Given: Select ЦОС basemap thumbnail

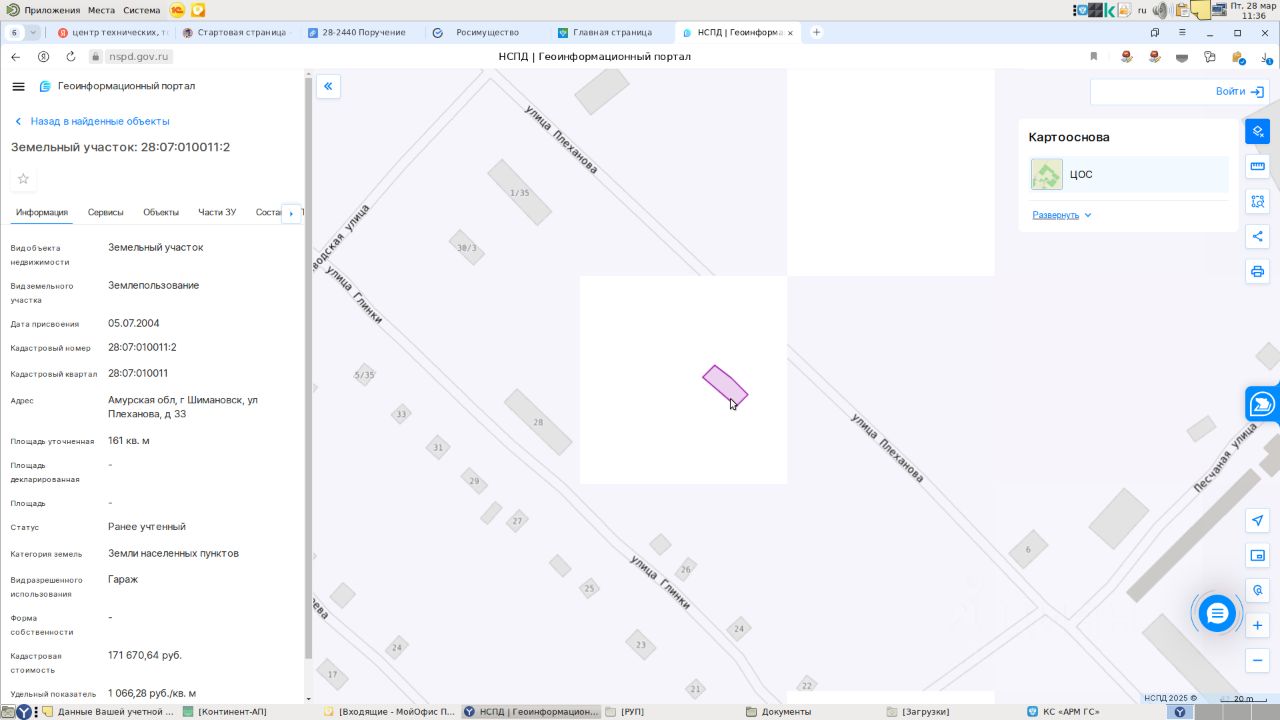Looking at the screenshot, I should (1047, 175).
